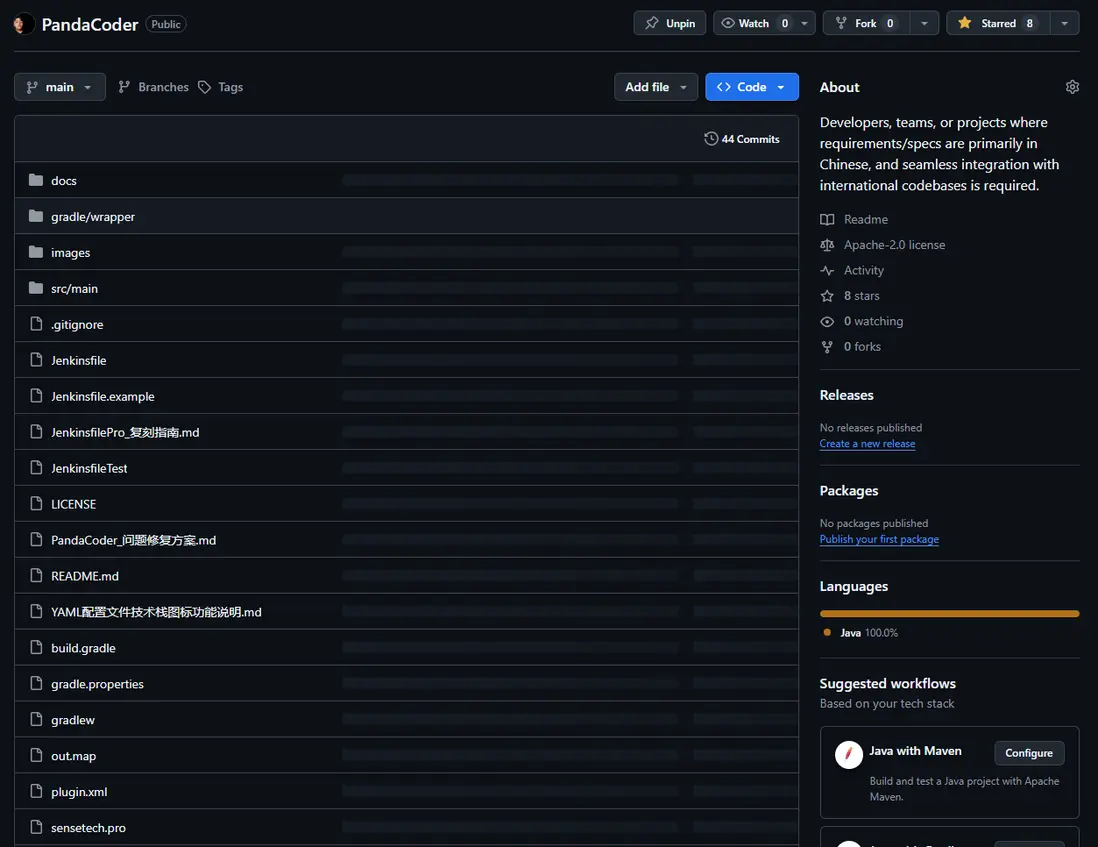Click the commits history clock icon
This screenshot has height=847, width=1098.
click(711, 139)
